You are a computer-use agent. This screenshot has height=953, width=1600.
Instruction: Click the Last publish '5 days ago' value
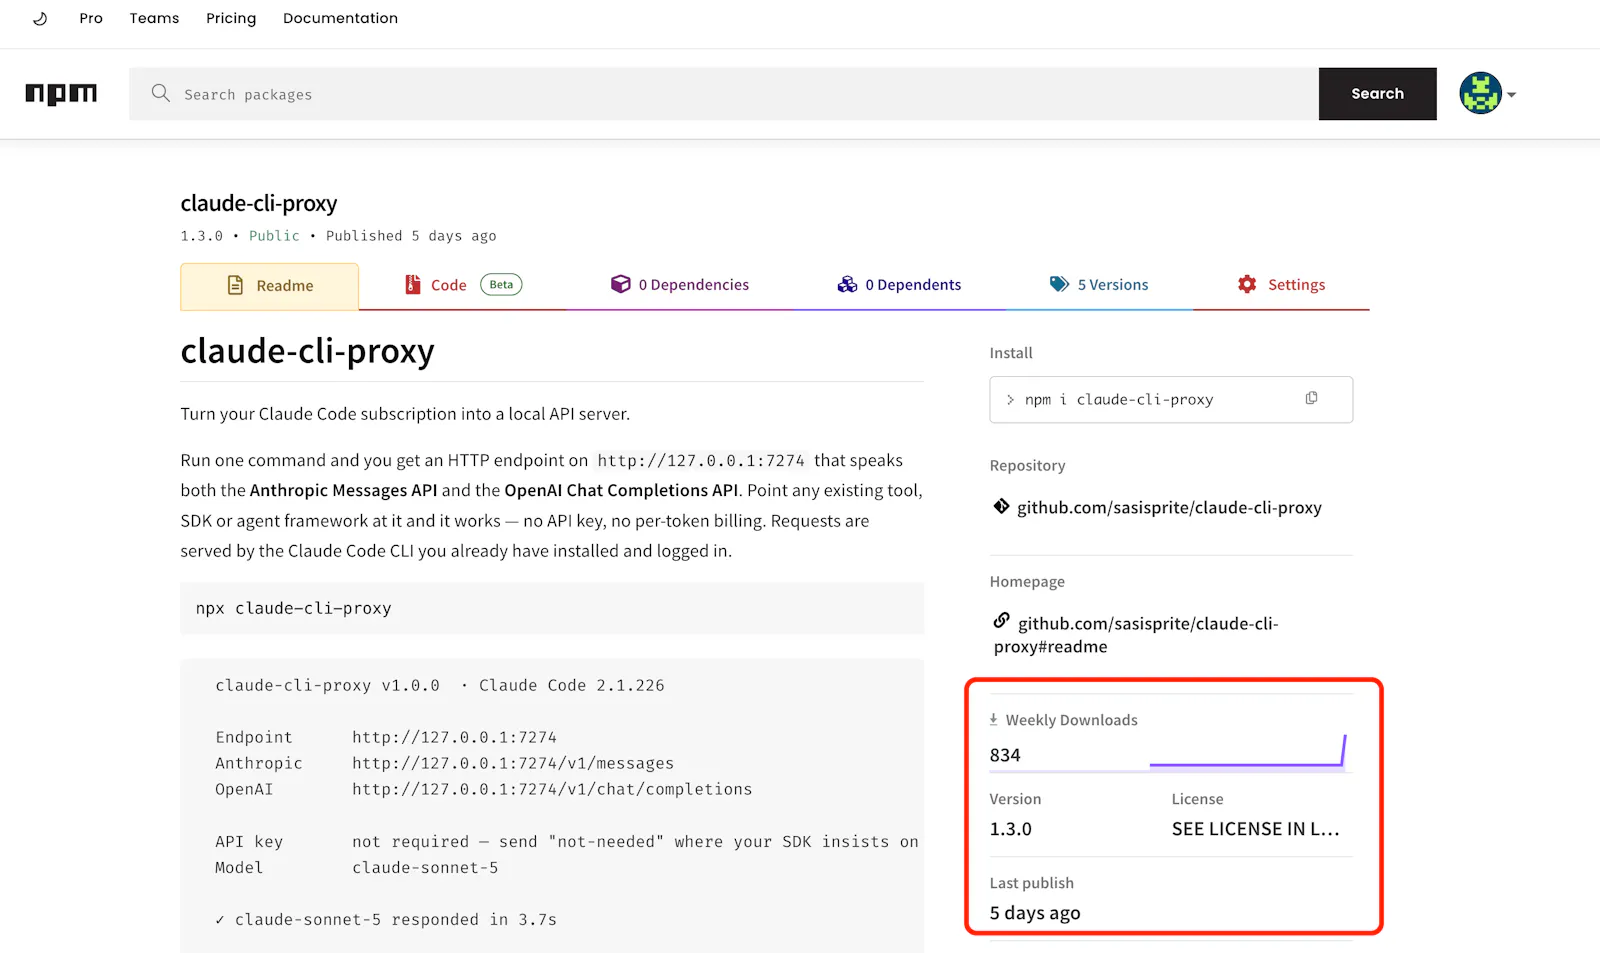[x=1035, y=913]
